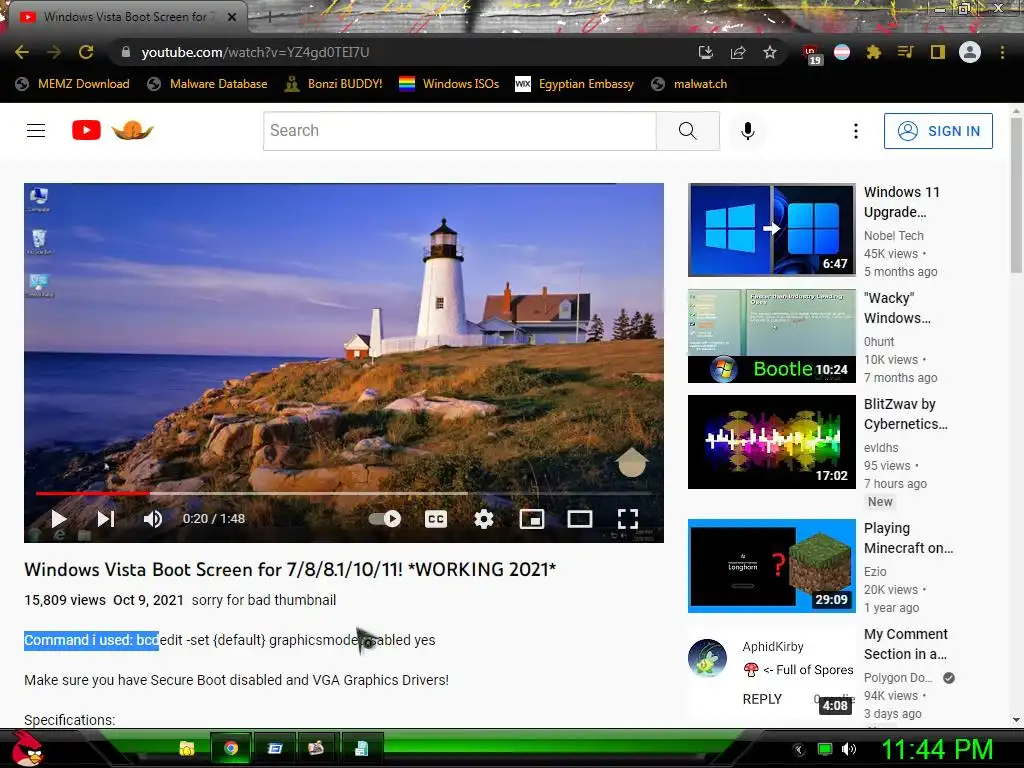Screen dimensions: 1024x768
Task: Click the 0hunt channel name
Action: 879,342
